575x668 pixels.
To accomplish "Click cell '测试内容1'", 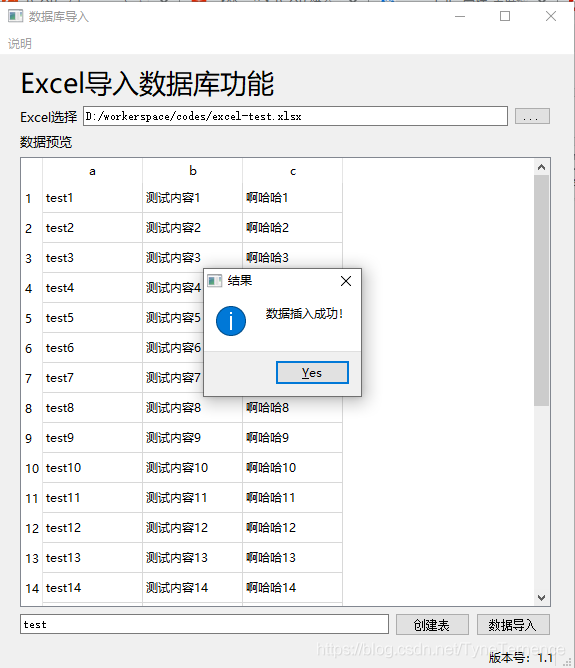I will point(193,198).
